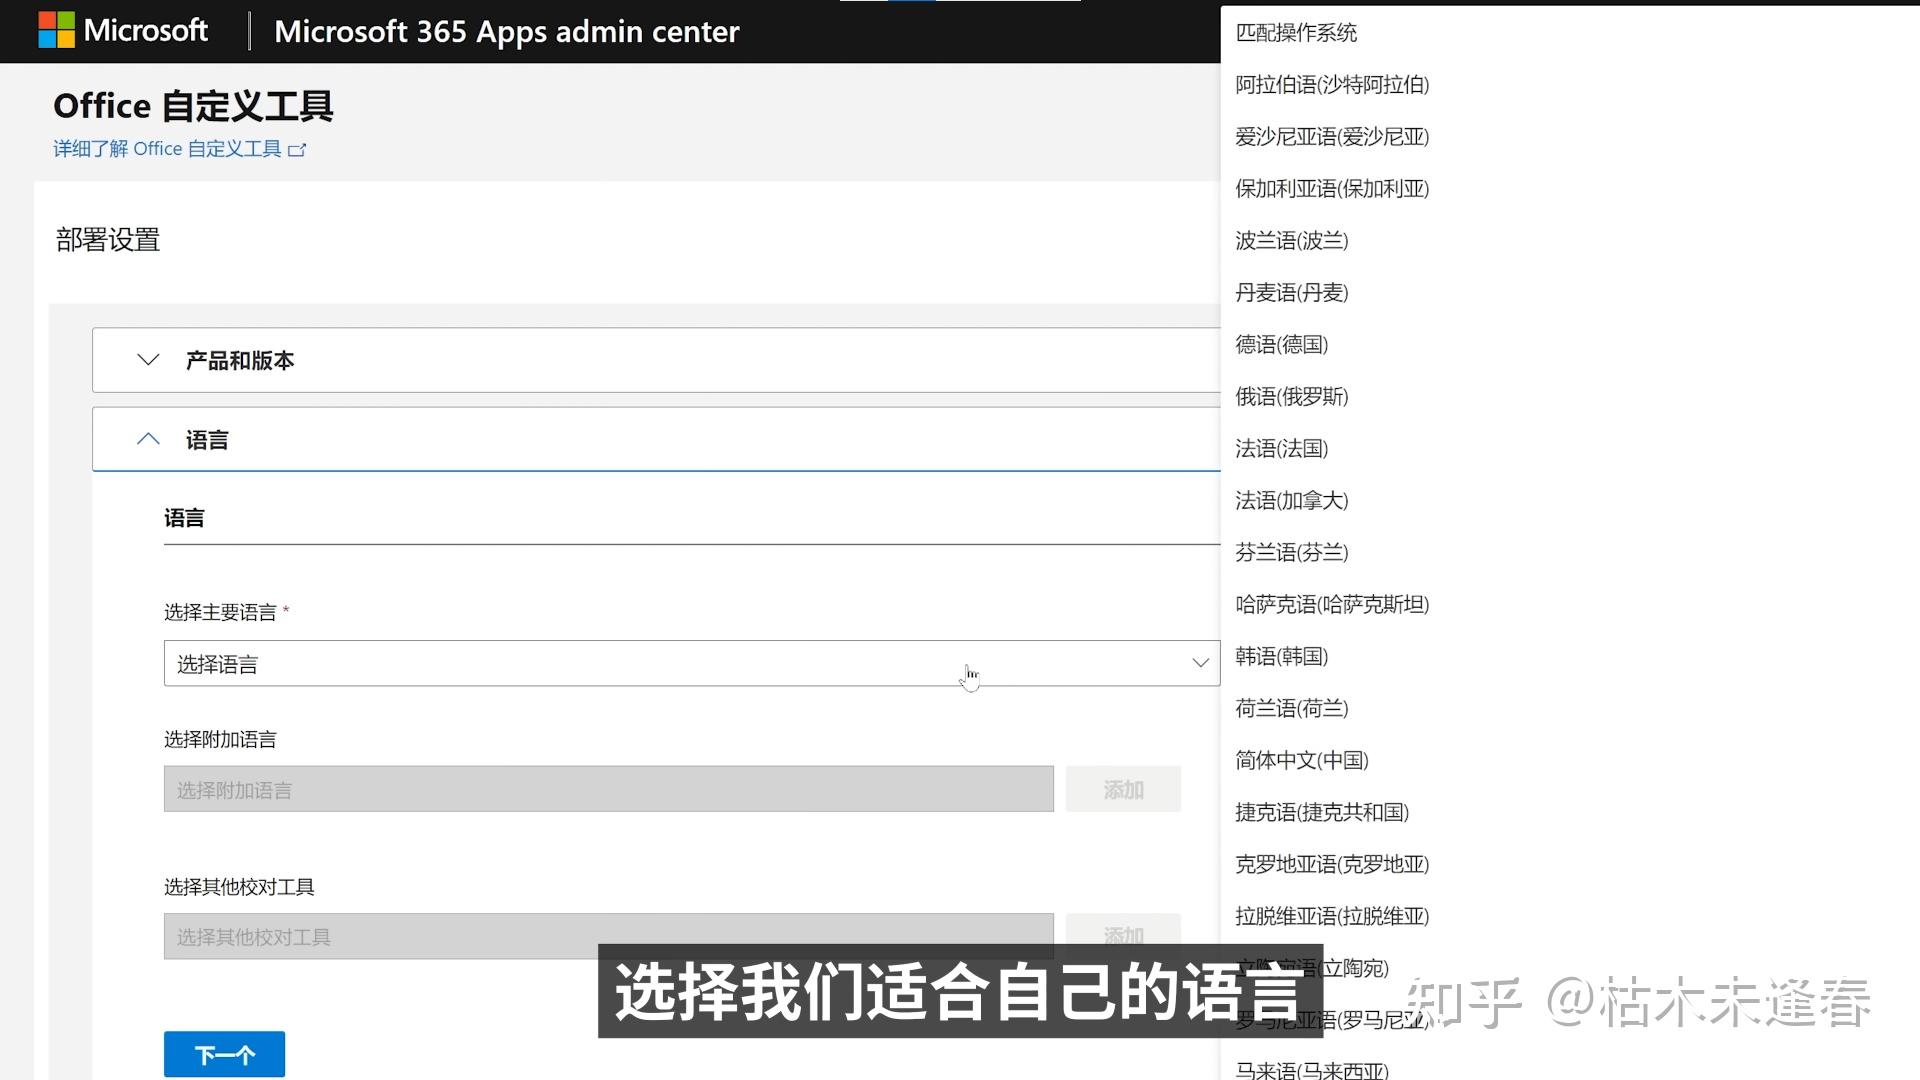This screenshot has width=1920, height=1080.
Task: Select 芬兰语(芬兰) option
Action: [1292, 553]
